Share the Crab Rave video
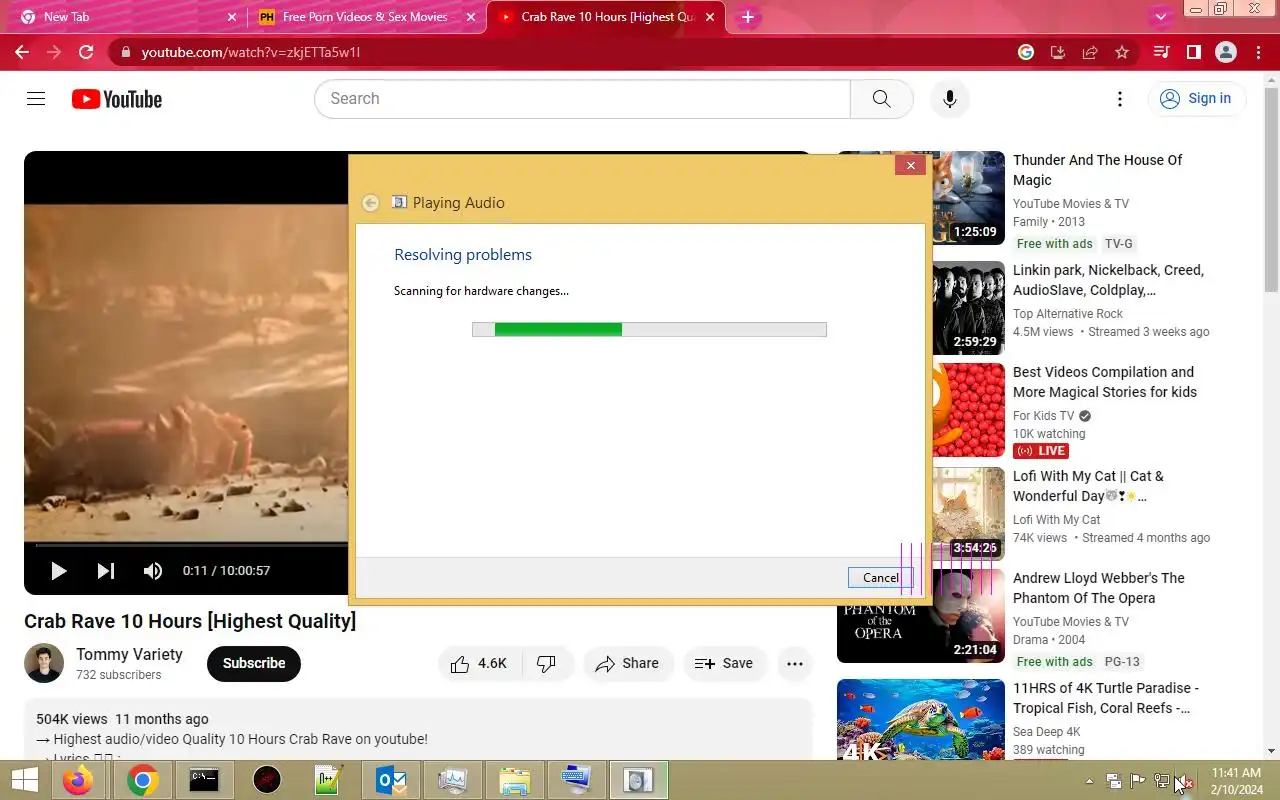Viewport: 1280px width, 800px height. coord(628,663)
